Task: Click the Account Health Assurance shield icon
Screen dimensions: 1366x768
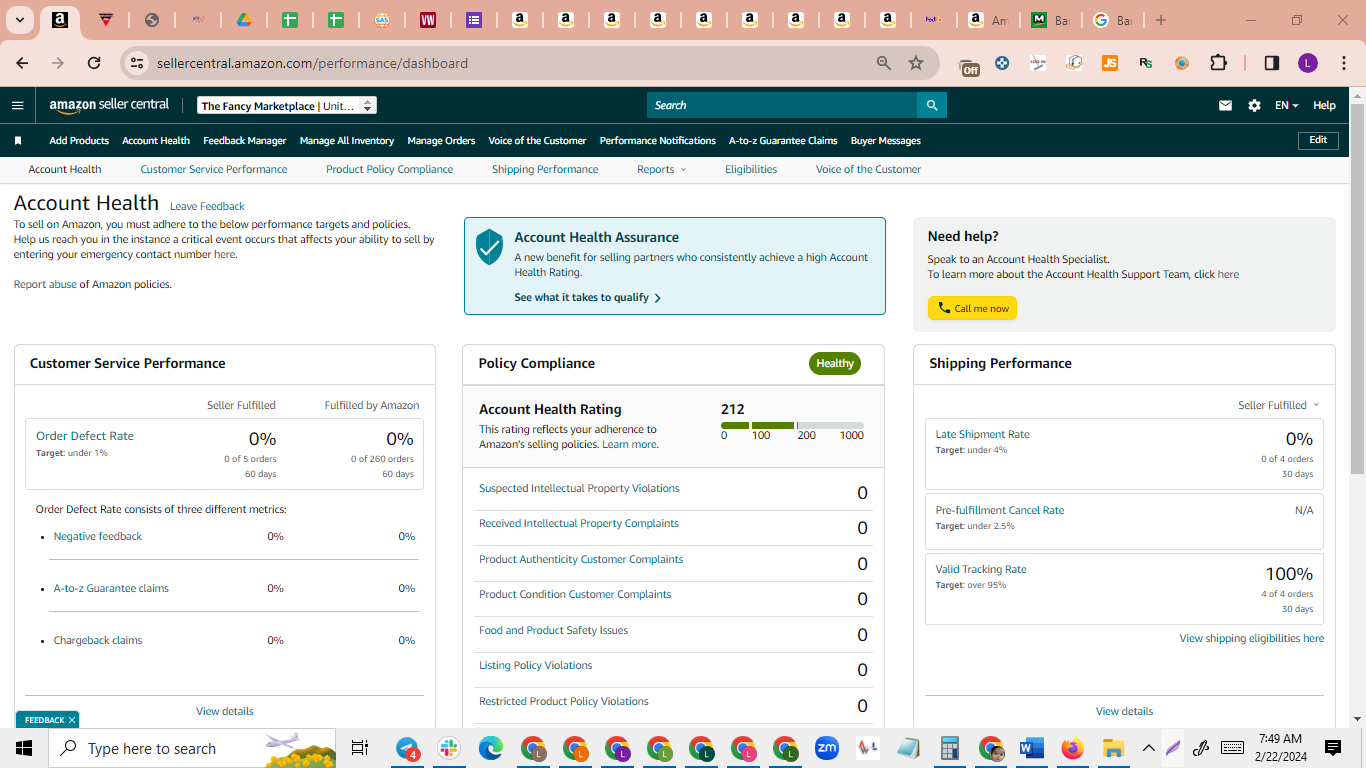Action: click(x=489, y=246)
